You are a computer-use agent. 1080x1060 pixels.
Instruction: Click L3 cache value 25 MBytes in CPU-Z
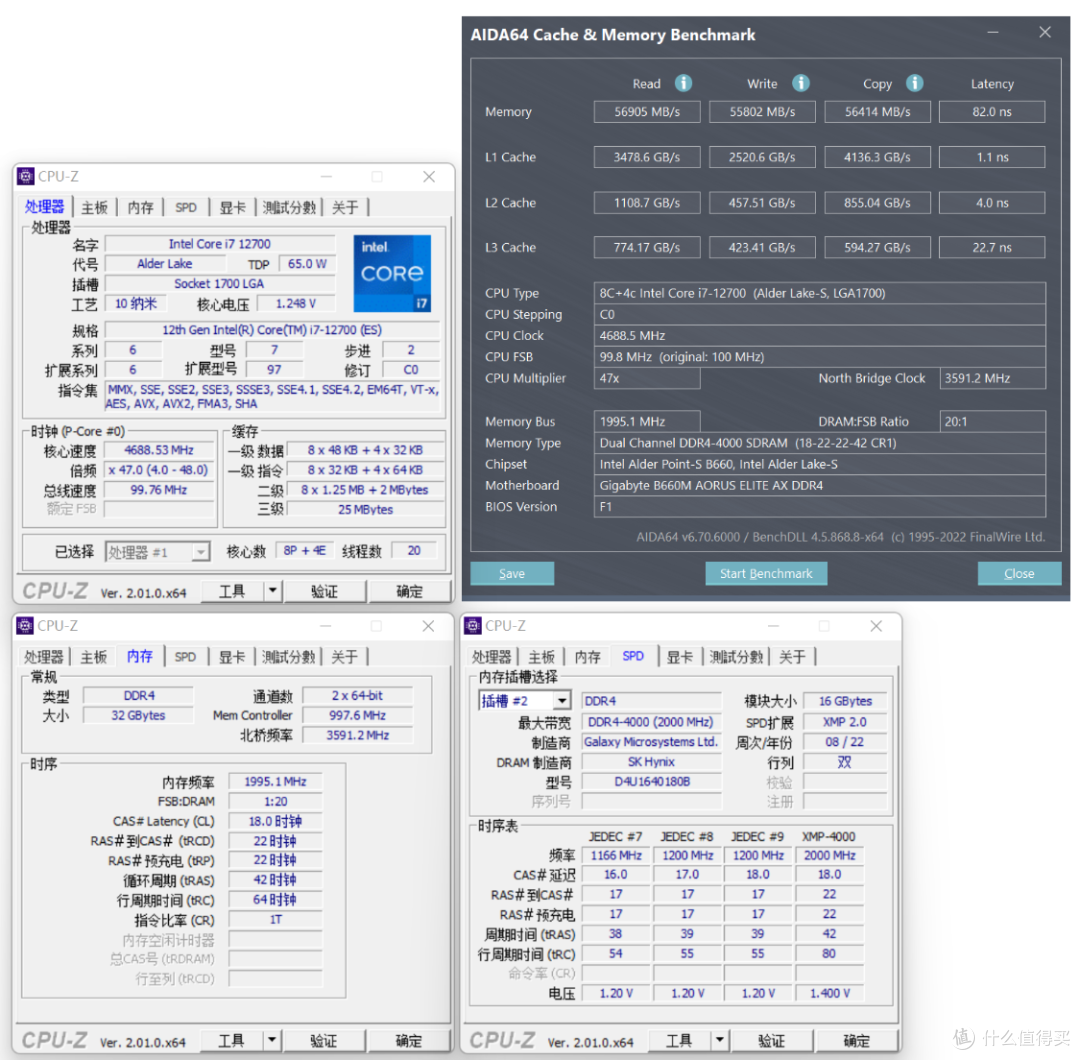(365, 510)
